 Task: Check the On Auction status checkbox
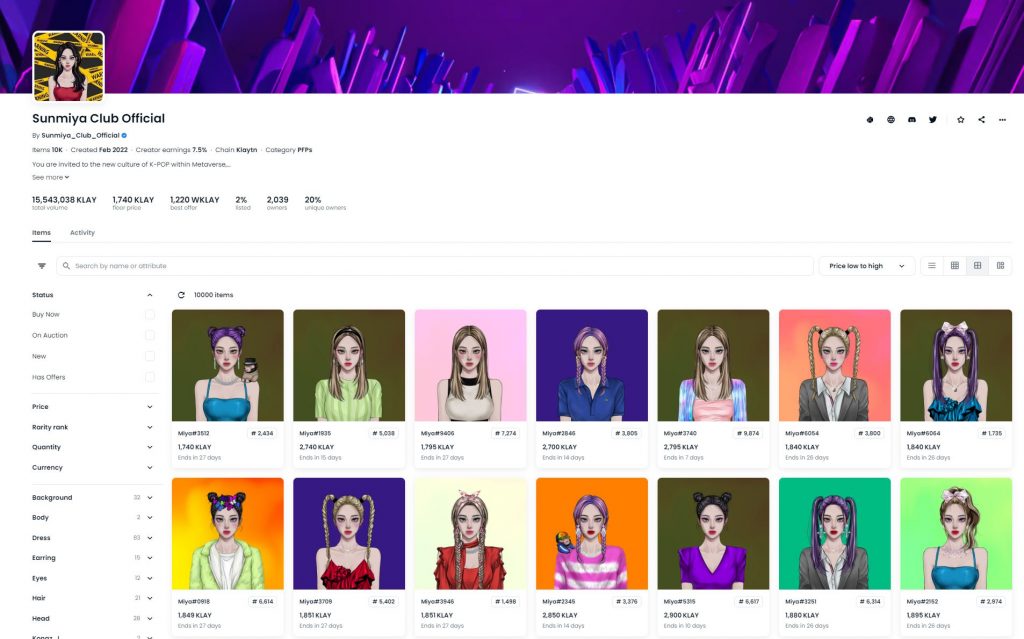point(150,335)
